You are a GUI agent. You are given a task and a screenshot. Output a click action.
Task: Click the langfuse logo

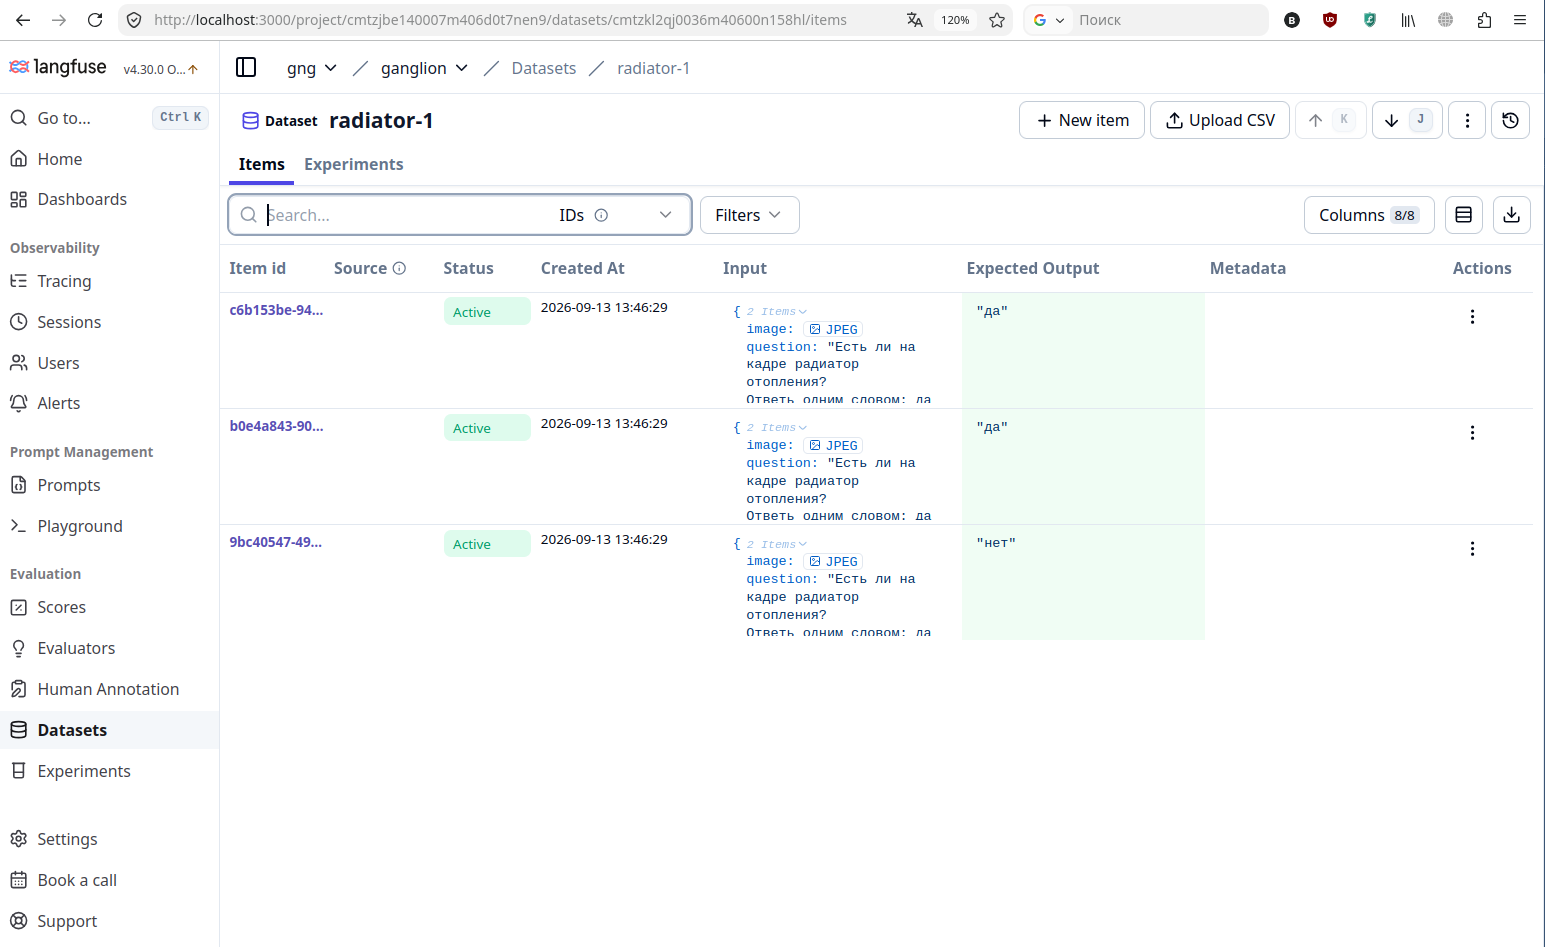click(58, 67)
